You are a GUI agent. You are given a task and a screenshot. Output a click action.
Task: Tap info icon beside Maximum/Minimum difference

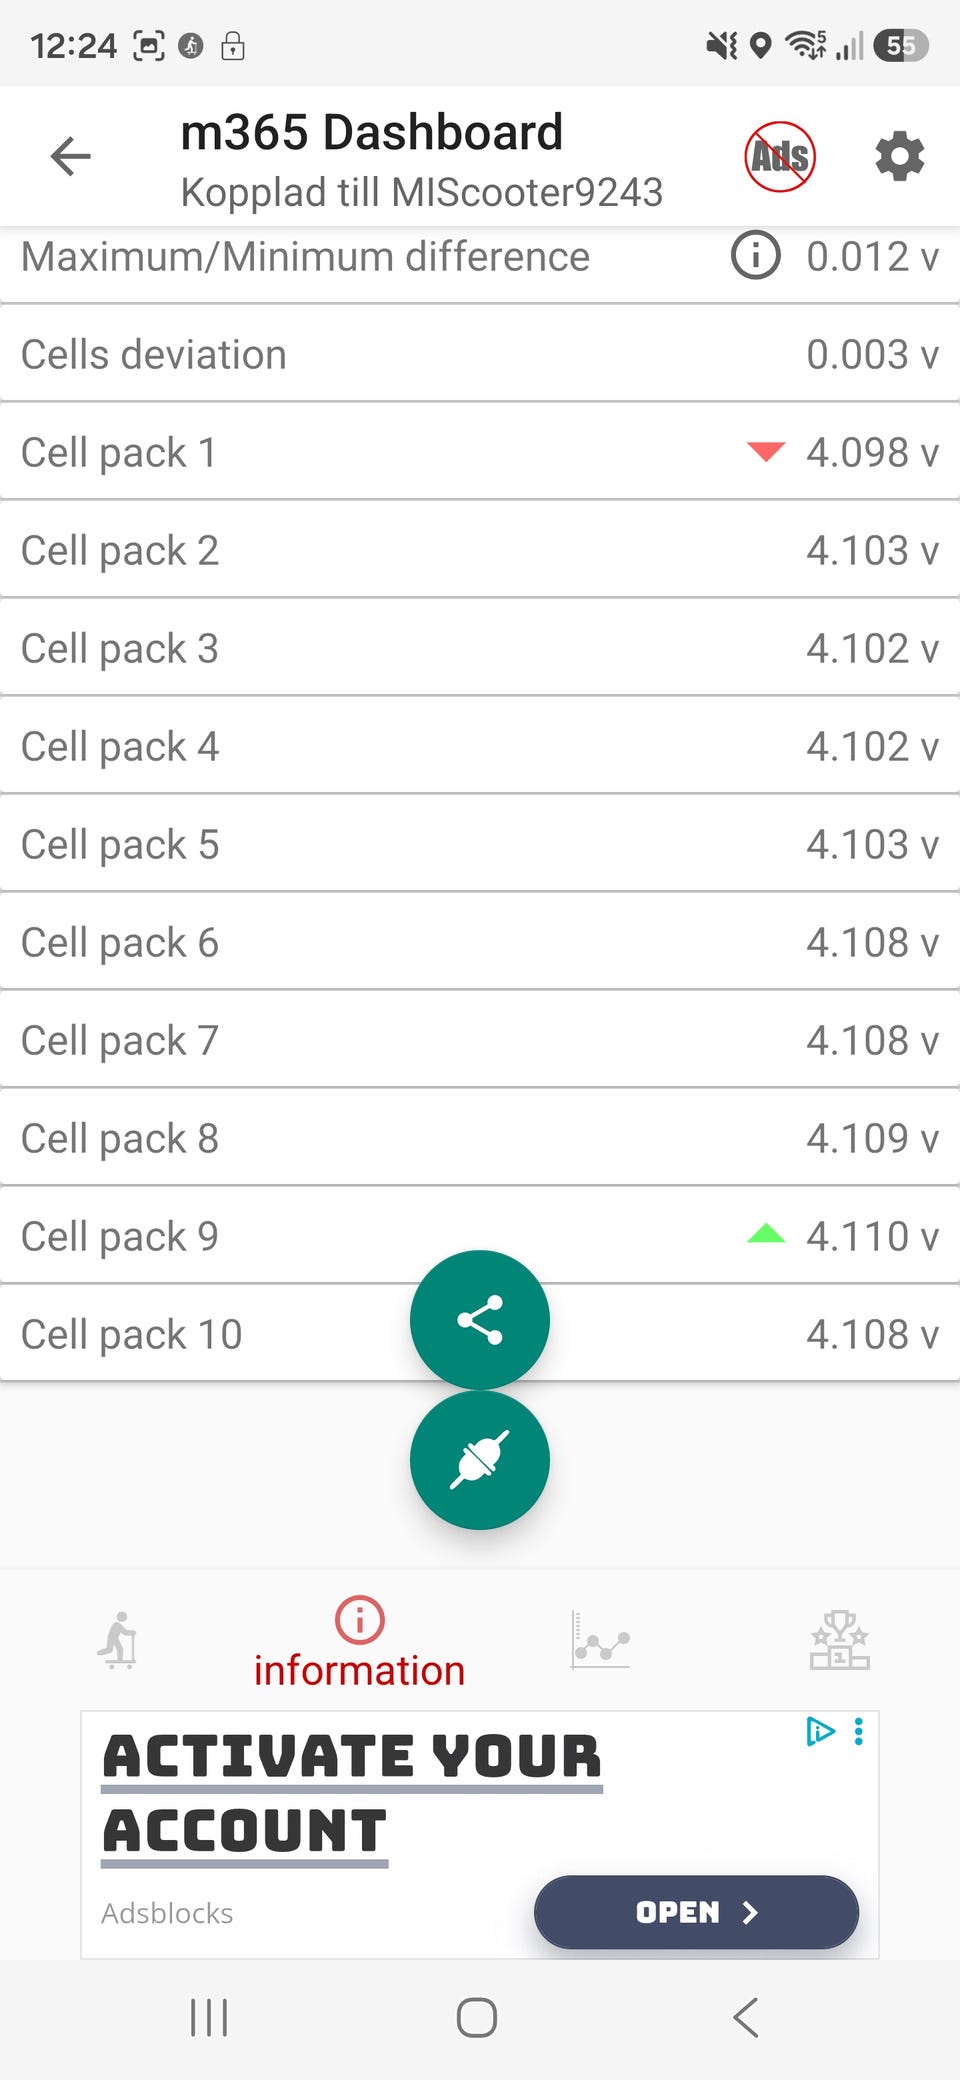tap(756, 256)
